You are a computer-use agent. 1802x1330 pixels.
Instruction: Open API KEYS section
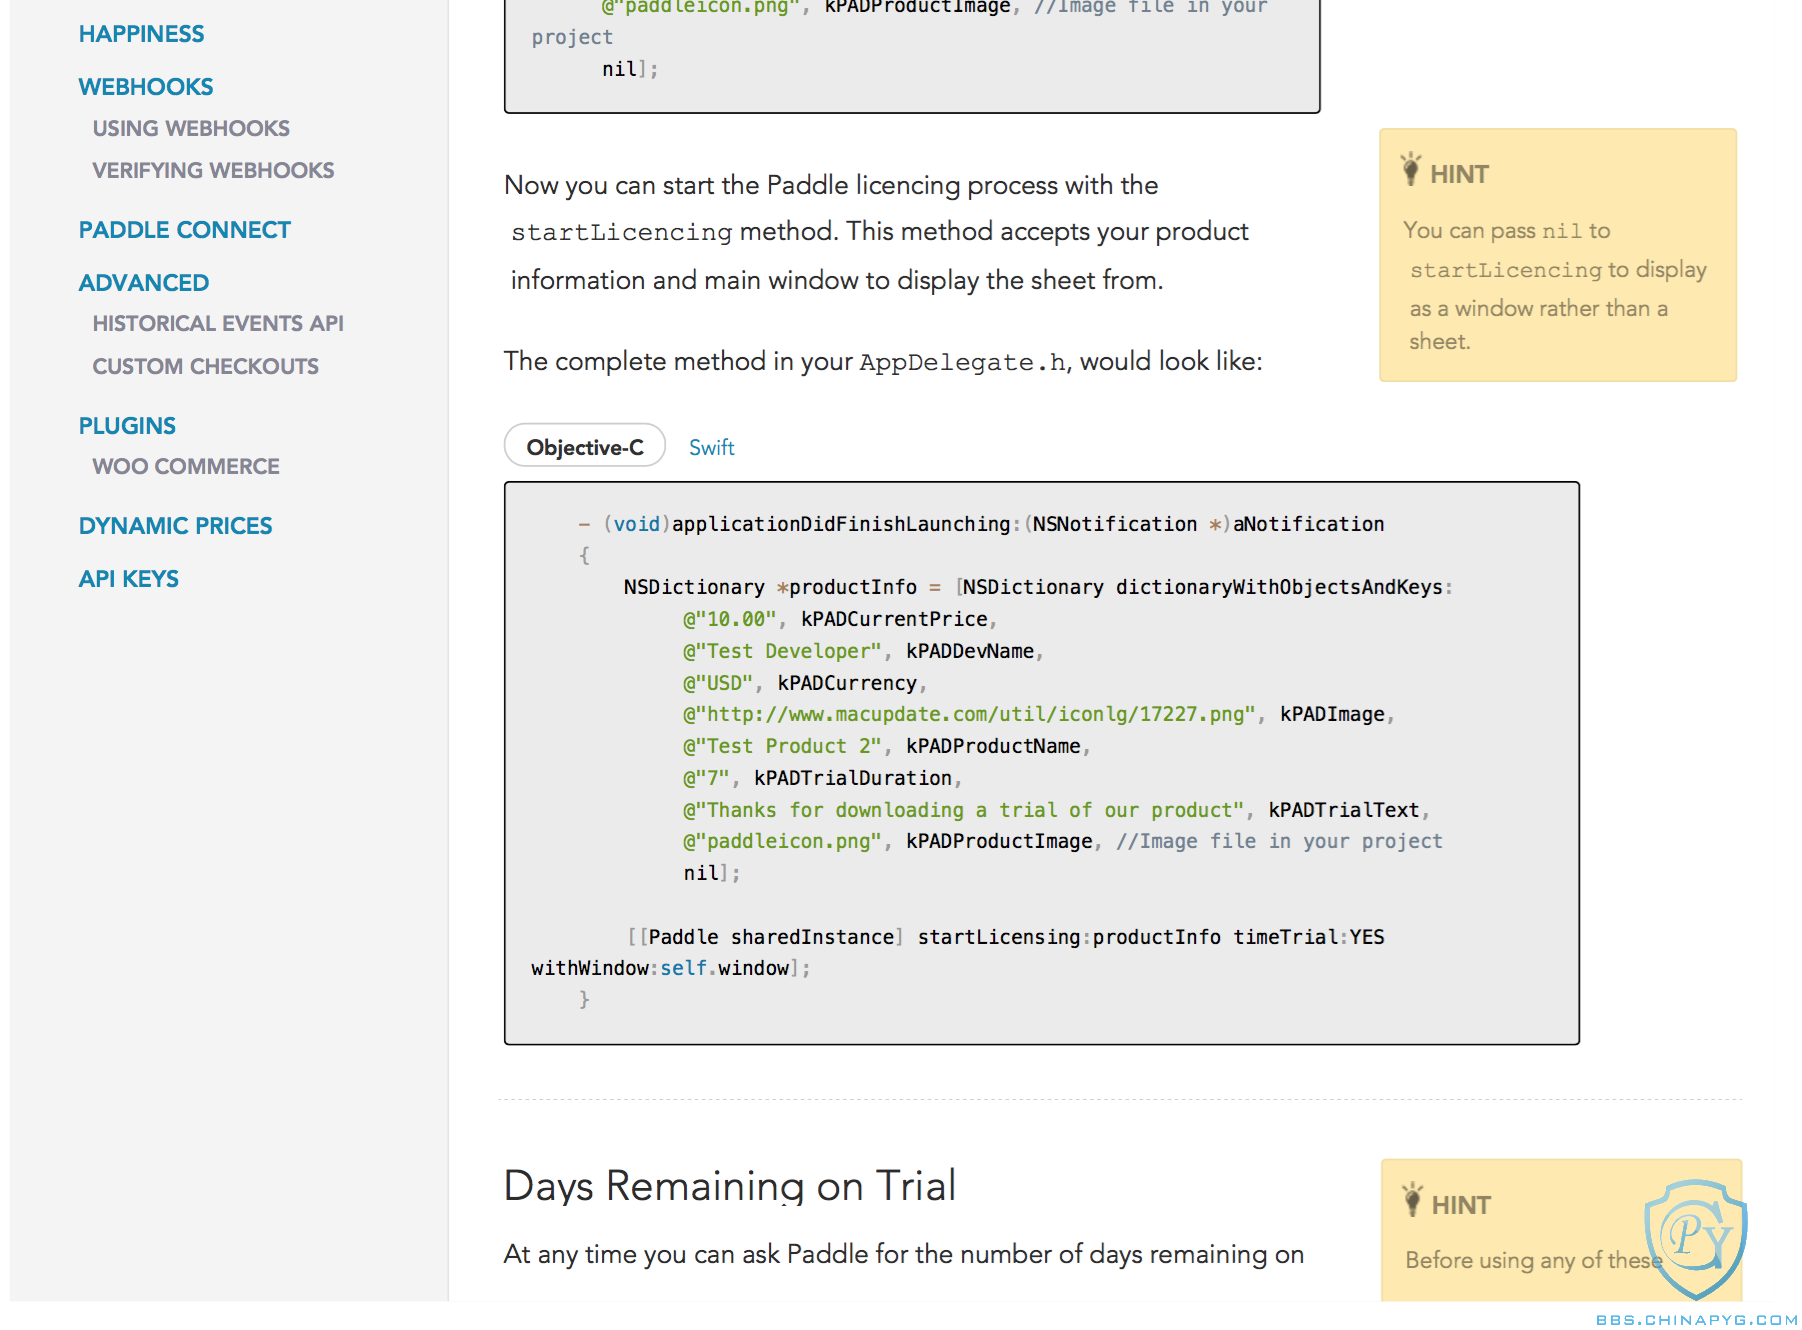[129, 579]
